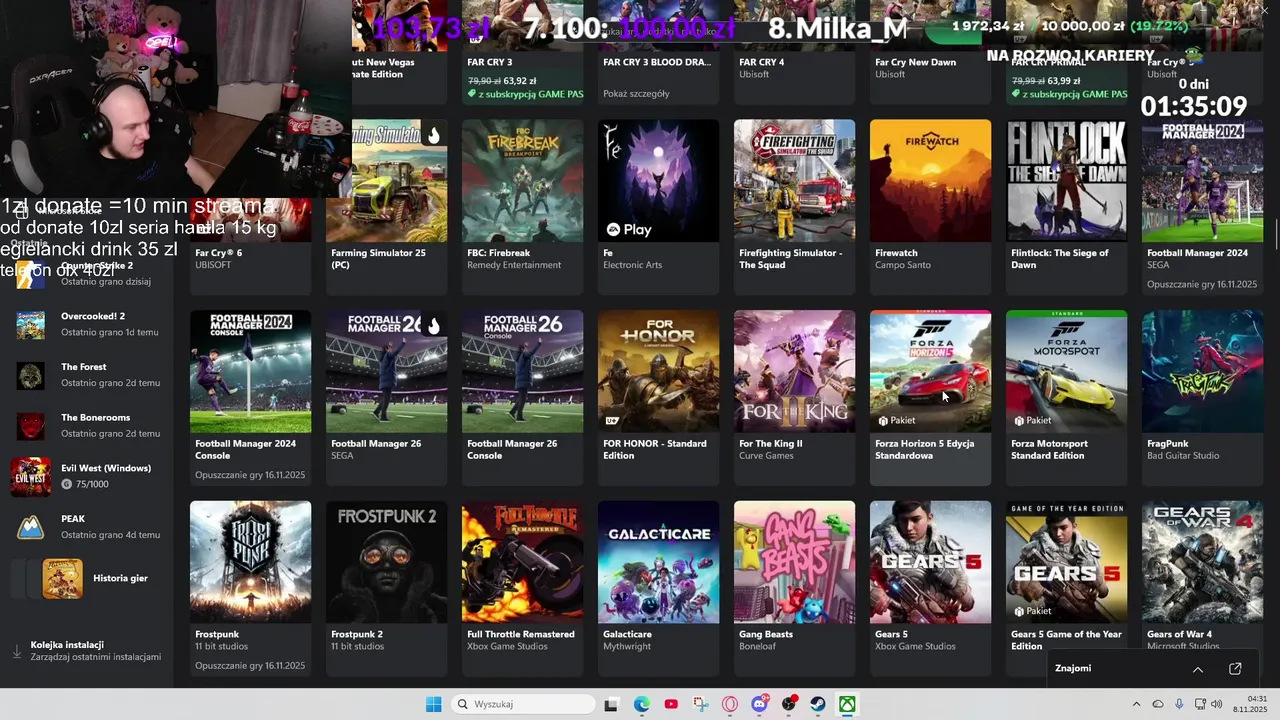Click Pakiet badge on Forza Horizon 5
Viewport: 1280px width, 720px height.
(897, 420)
